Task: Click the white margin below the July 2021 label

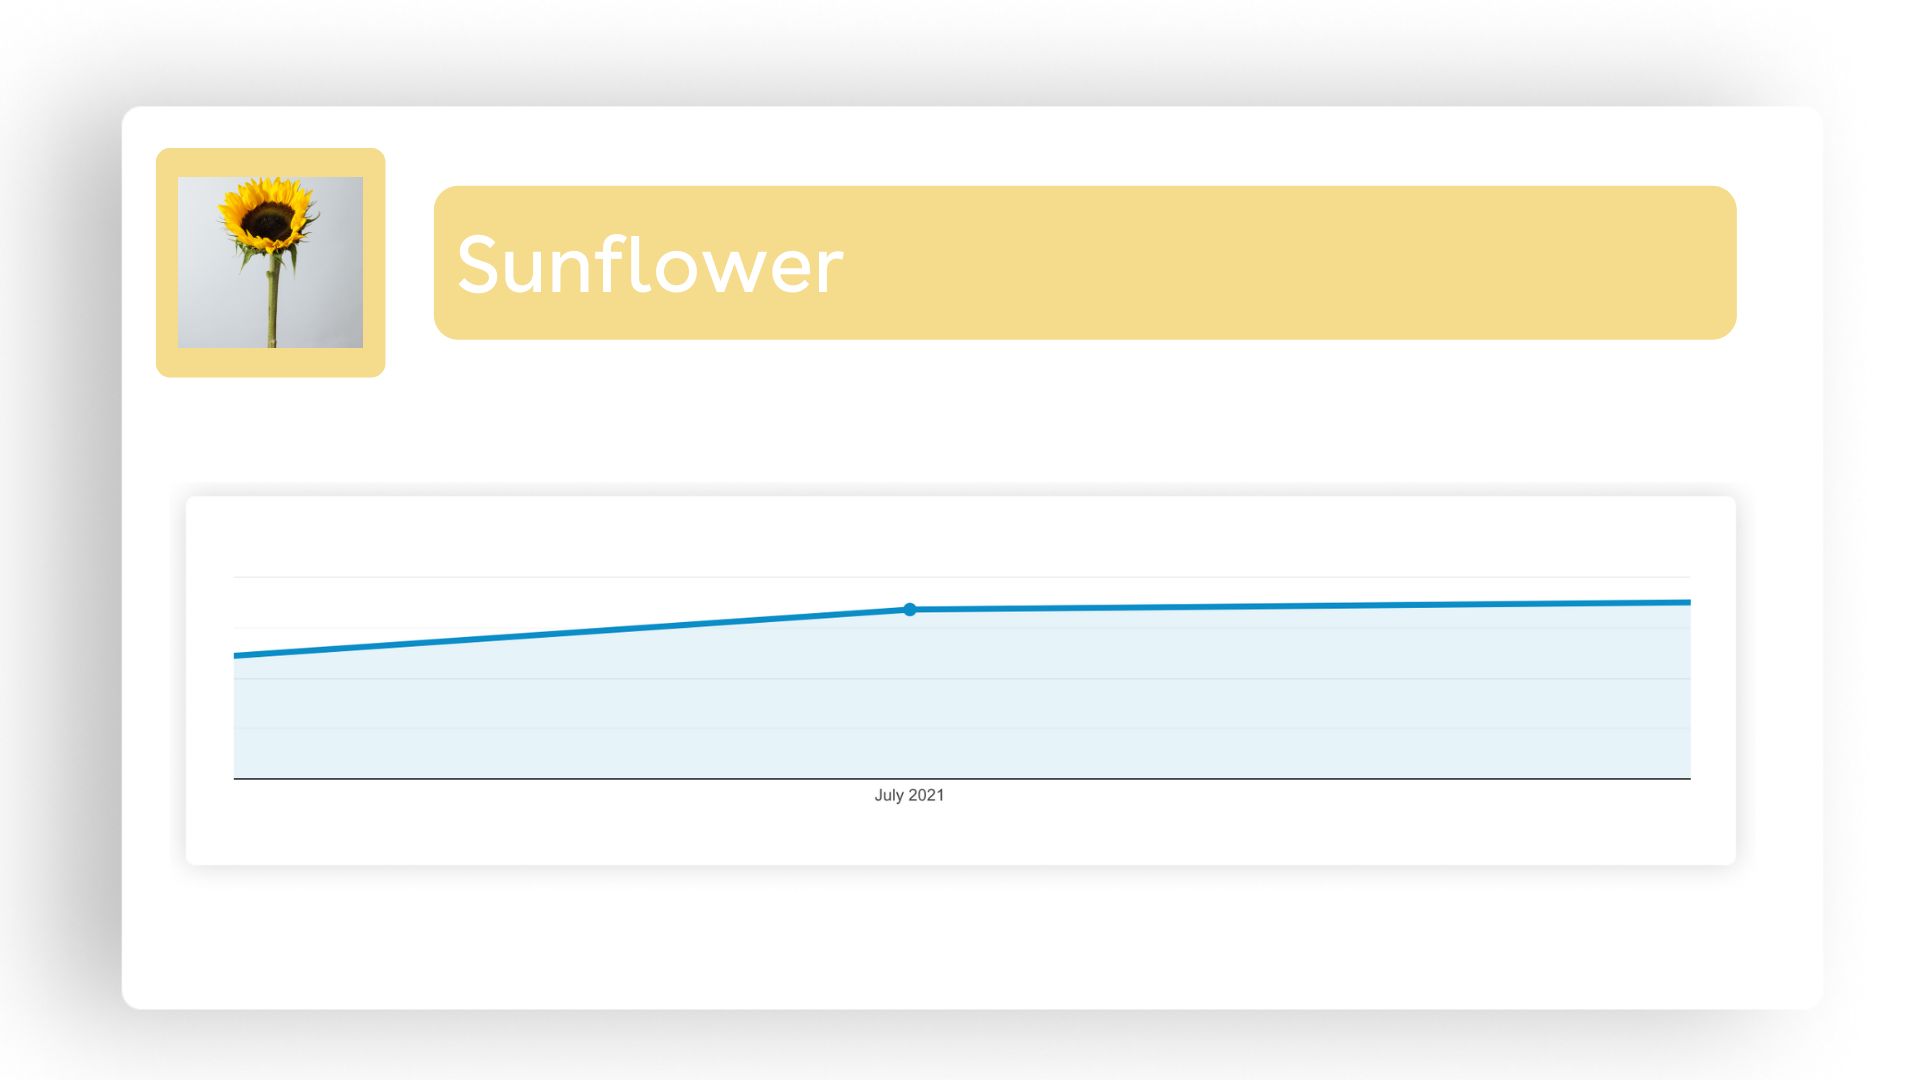Action: click(909, 835)
